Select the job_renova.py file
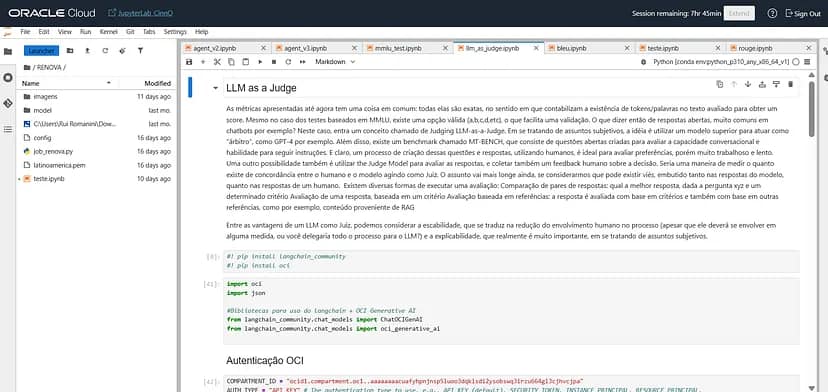 pos(97,151)
